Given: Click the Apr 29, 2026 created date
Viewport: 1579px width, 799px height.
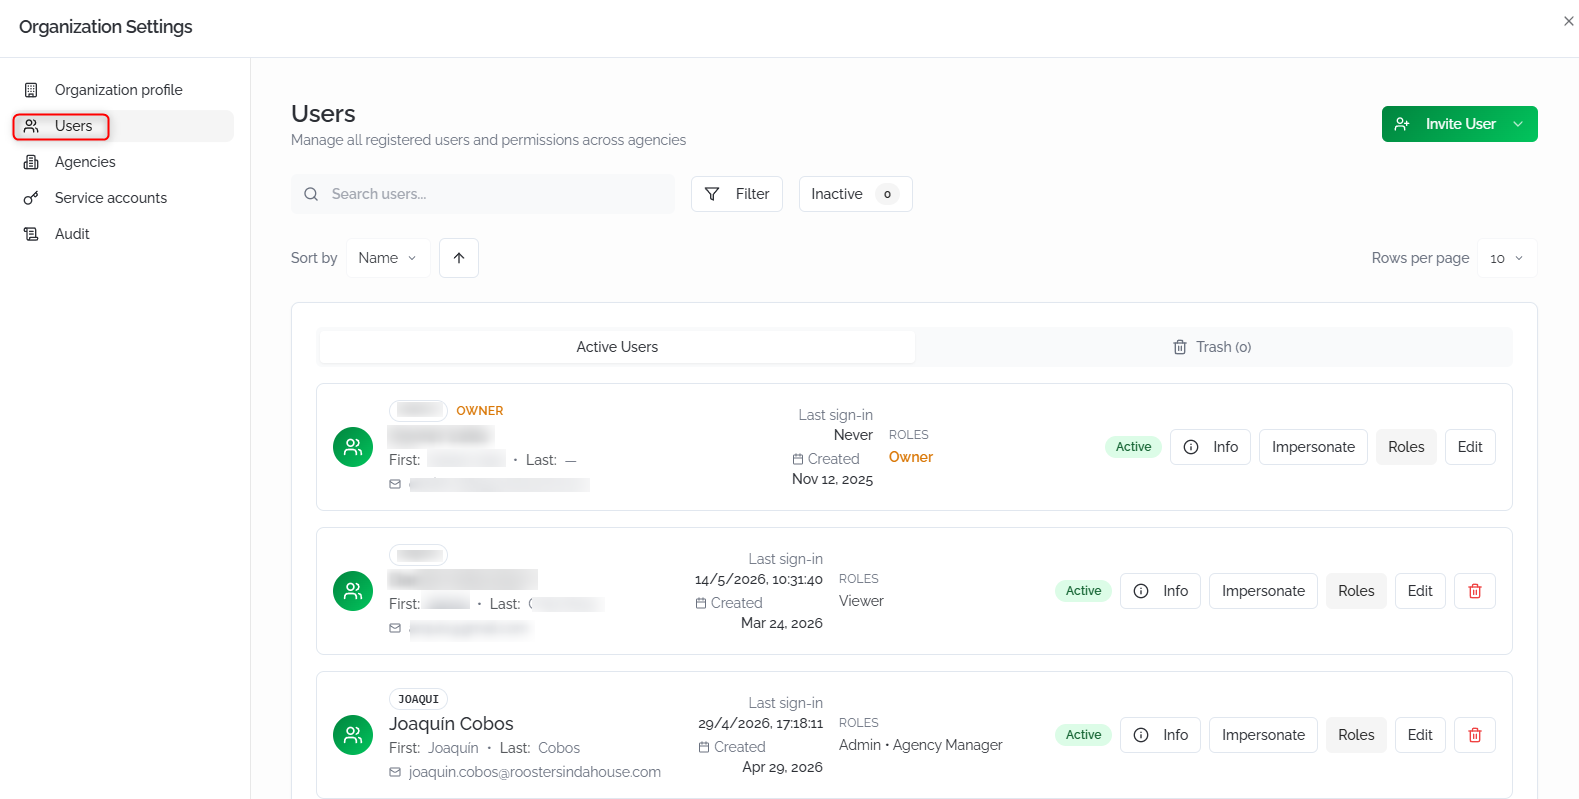Looking at the screenshot, I should click(782, 767).
